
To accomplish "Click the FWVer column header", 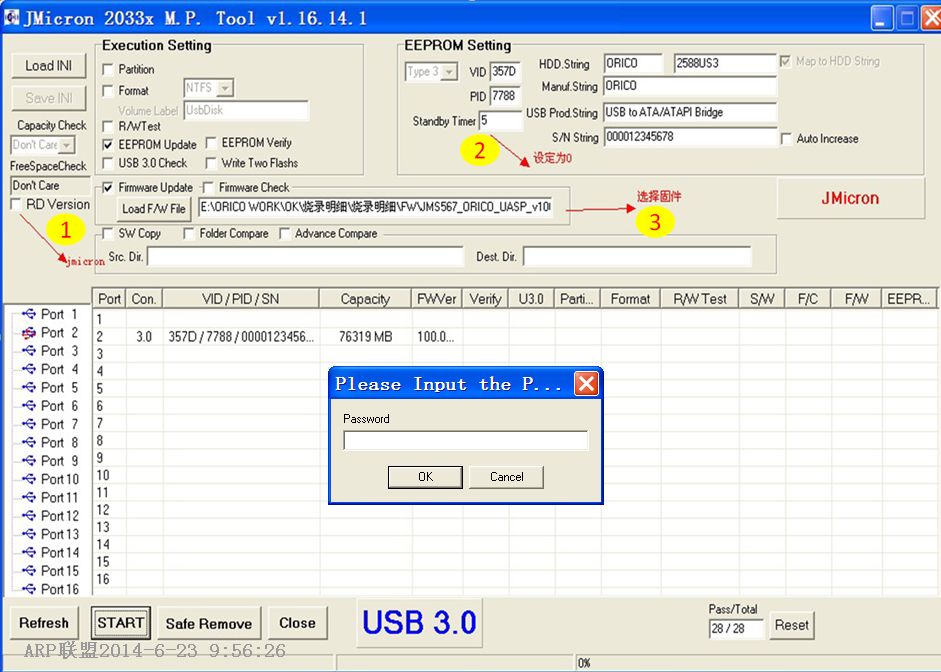I will click(x=436, y=299).
